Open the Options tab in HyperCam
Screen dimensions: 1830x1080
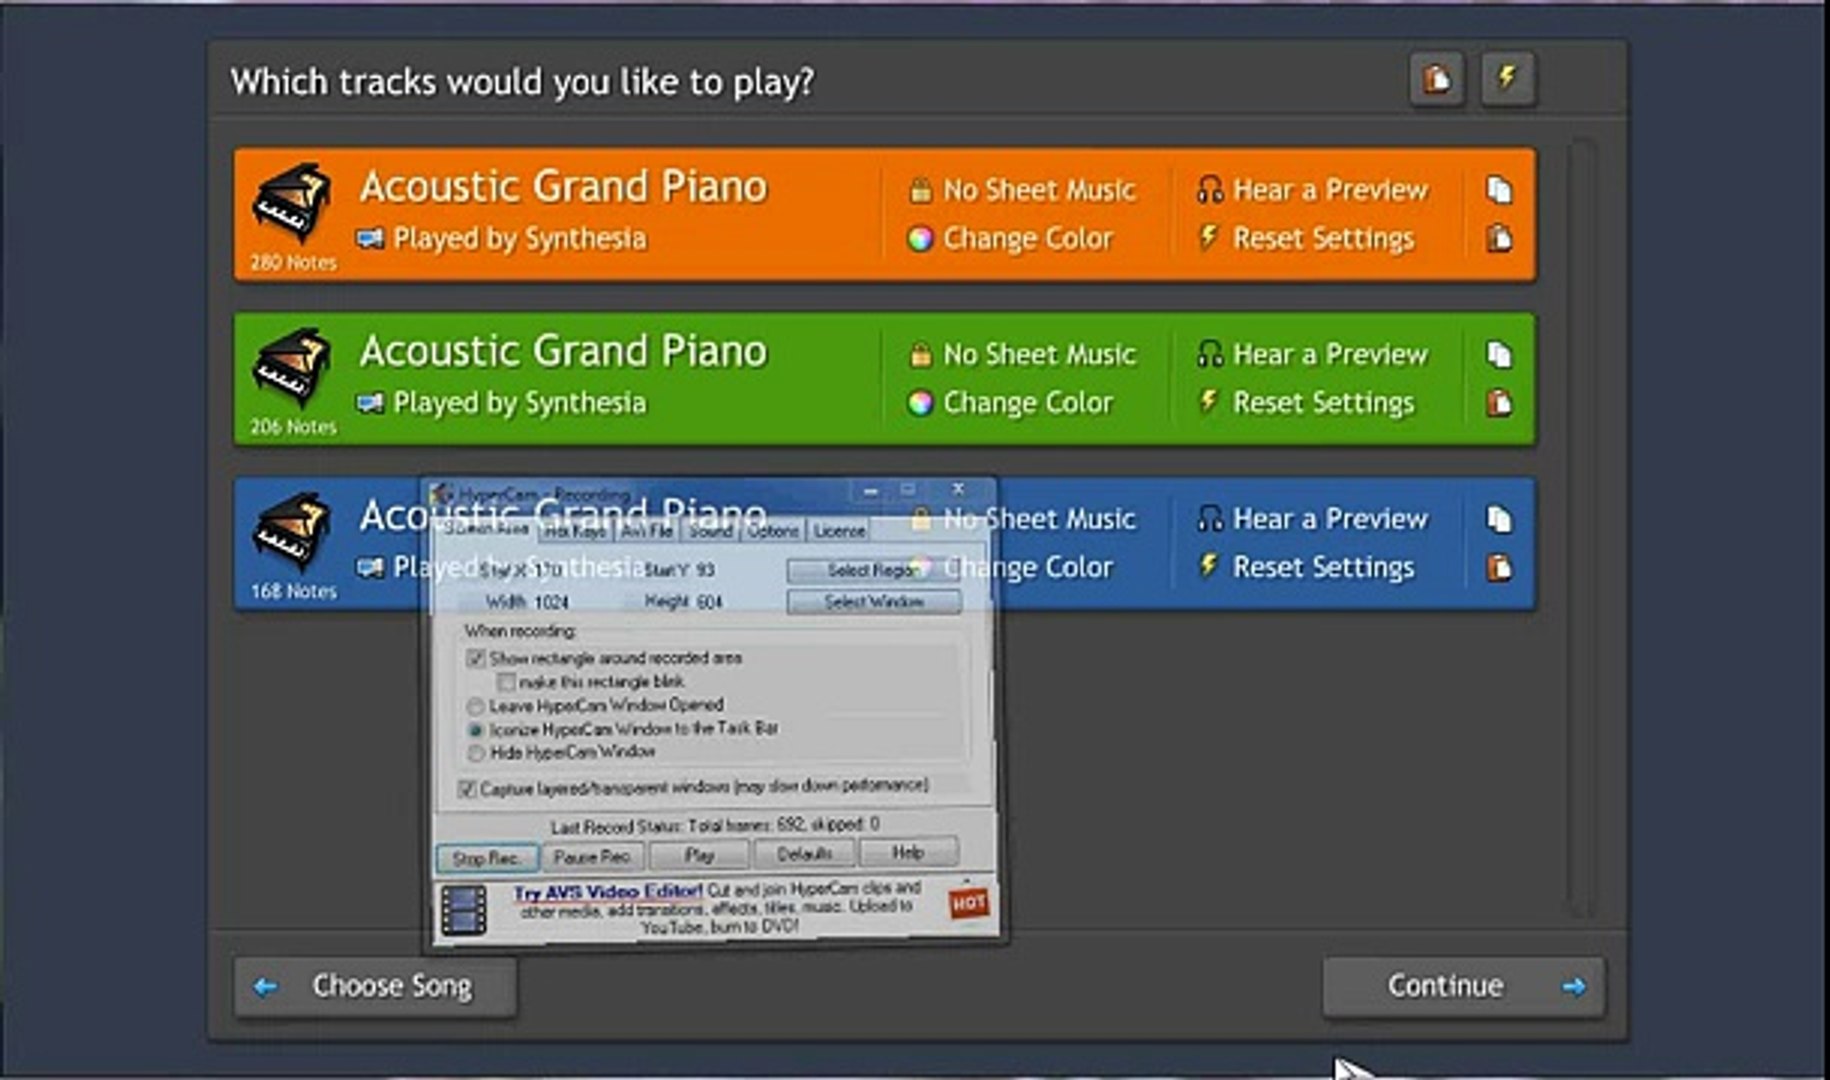point(773,532)
